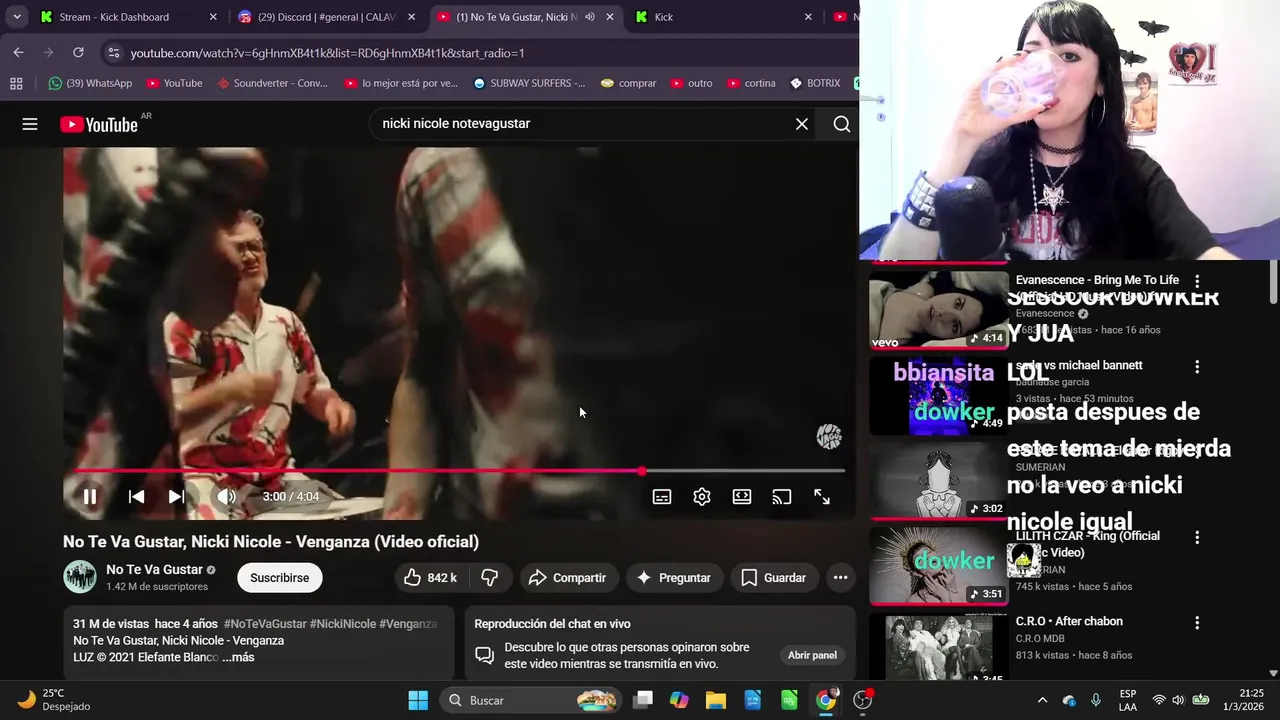Click No Te Va Gustar channel avatar
Image resolution: width=1280 pixels, height=720 pixels.
point(80,577)
